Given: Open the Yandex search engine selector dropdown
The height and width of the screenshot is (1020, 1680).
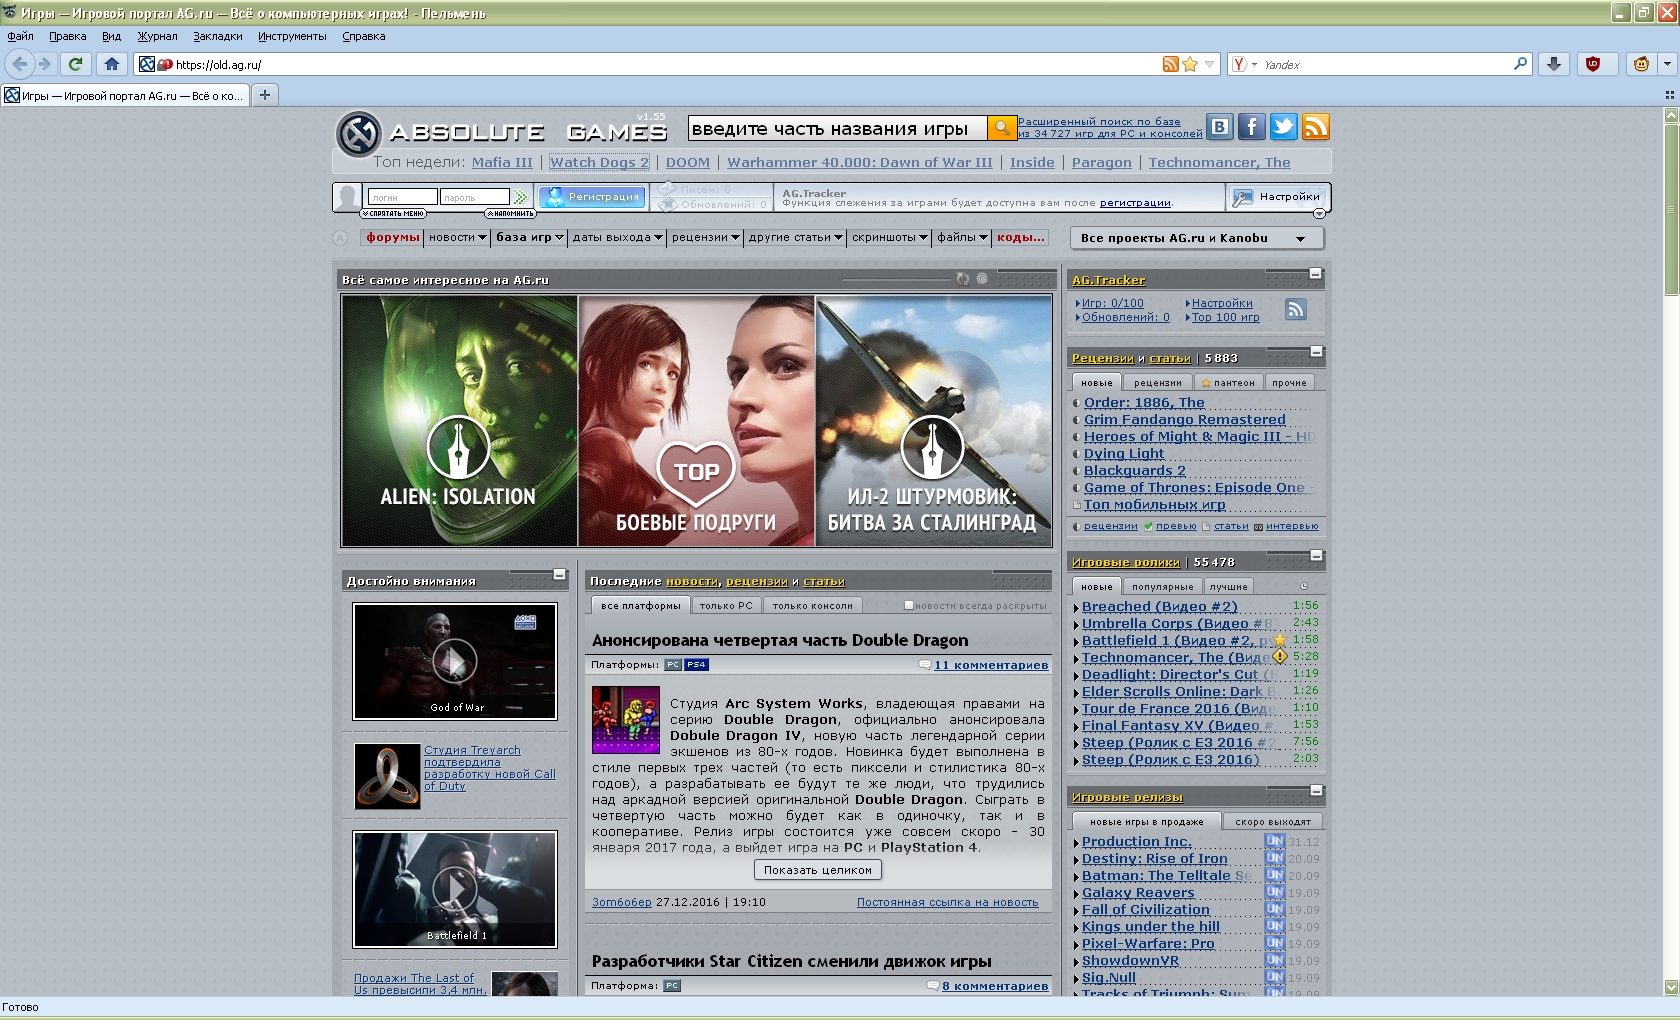Looking at the screenshot, I should click(x=1244, y=64).
